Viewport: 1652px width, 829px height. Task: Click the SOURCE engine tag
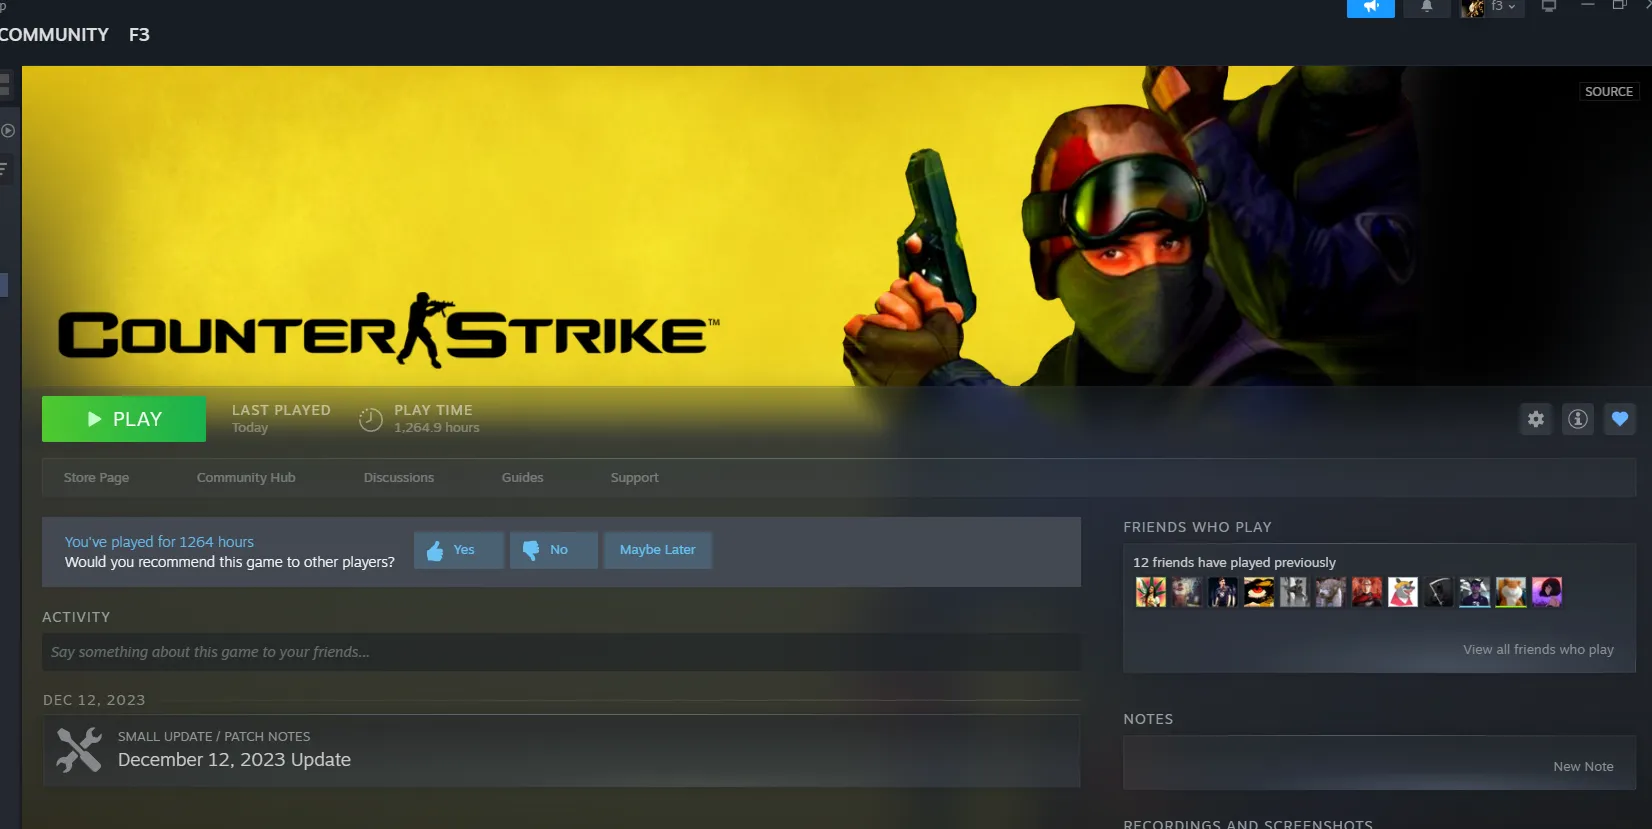tap(1609, 92)
